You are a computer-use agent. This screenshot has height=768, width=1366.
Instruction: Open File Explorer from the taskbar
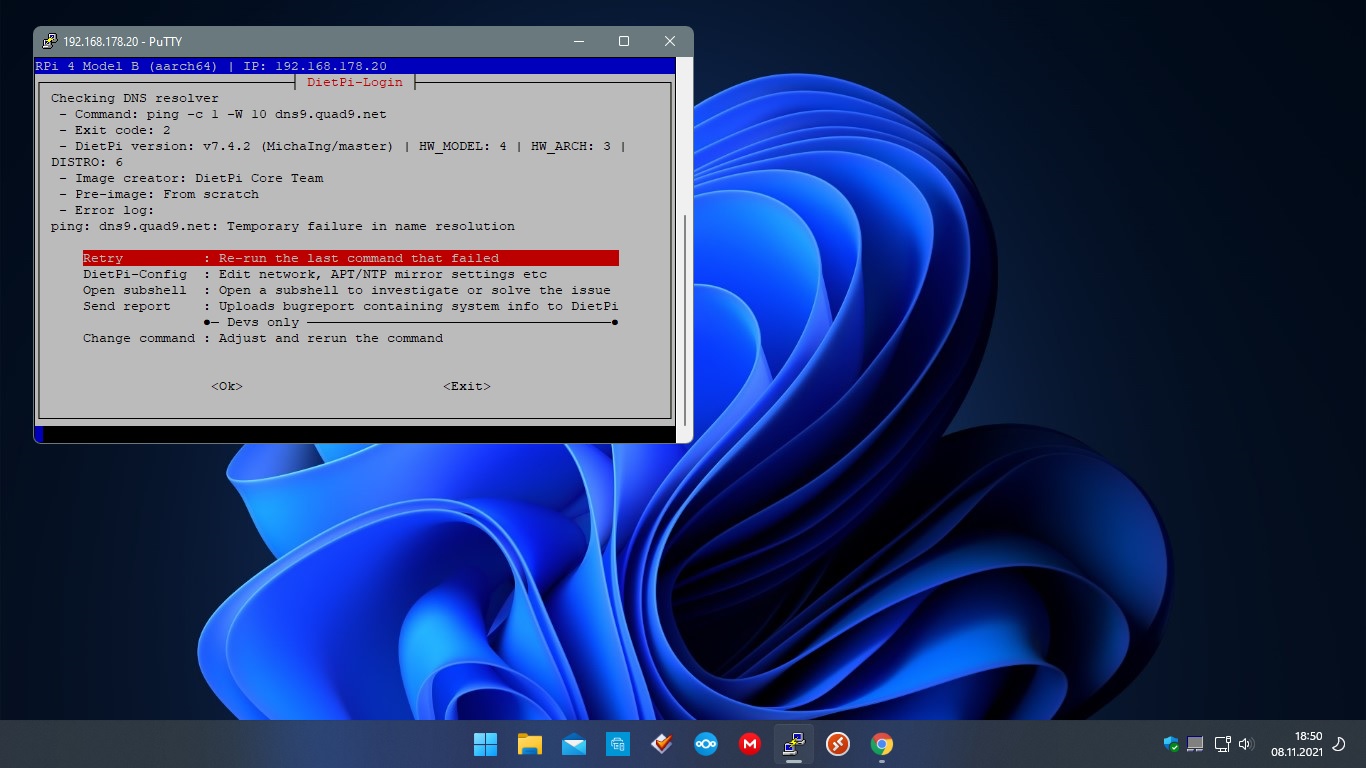coord(529,744)
